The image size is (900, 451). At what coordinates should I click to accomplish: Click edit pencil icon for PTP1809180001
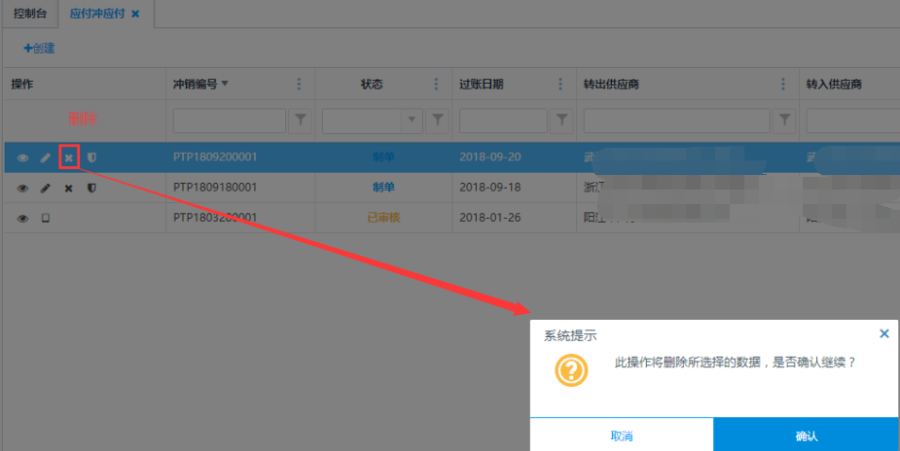click(45, 188)
